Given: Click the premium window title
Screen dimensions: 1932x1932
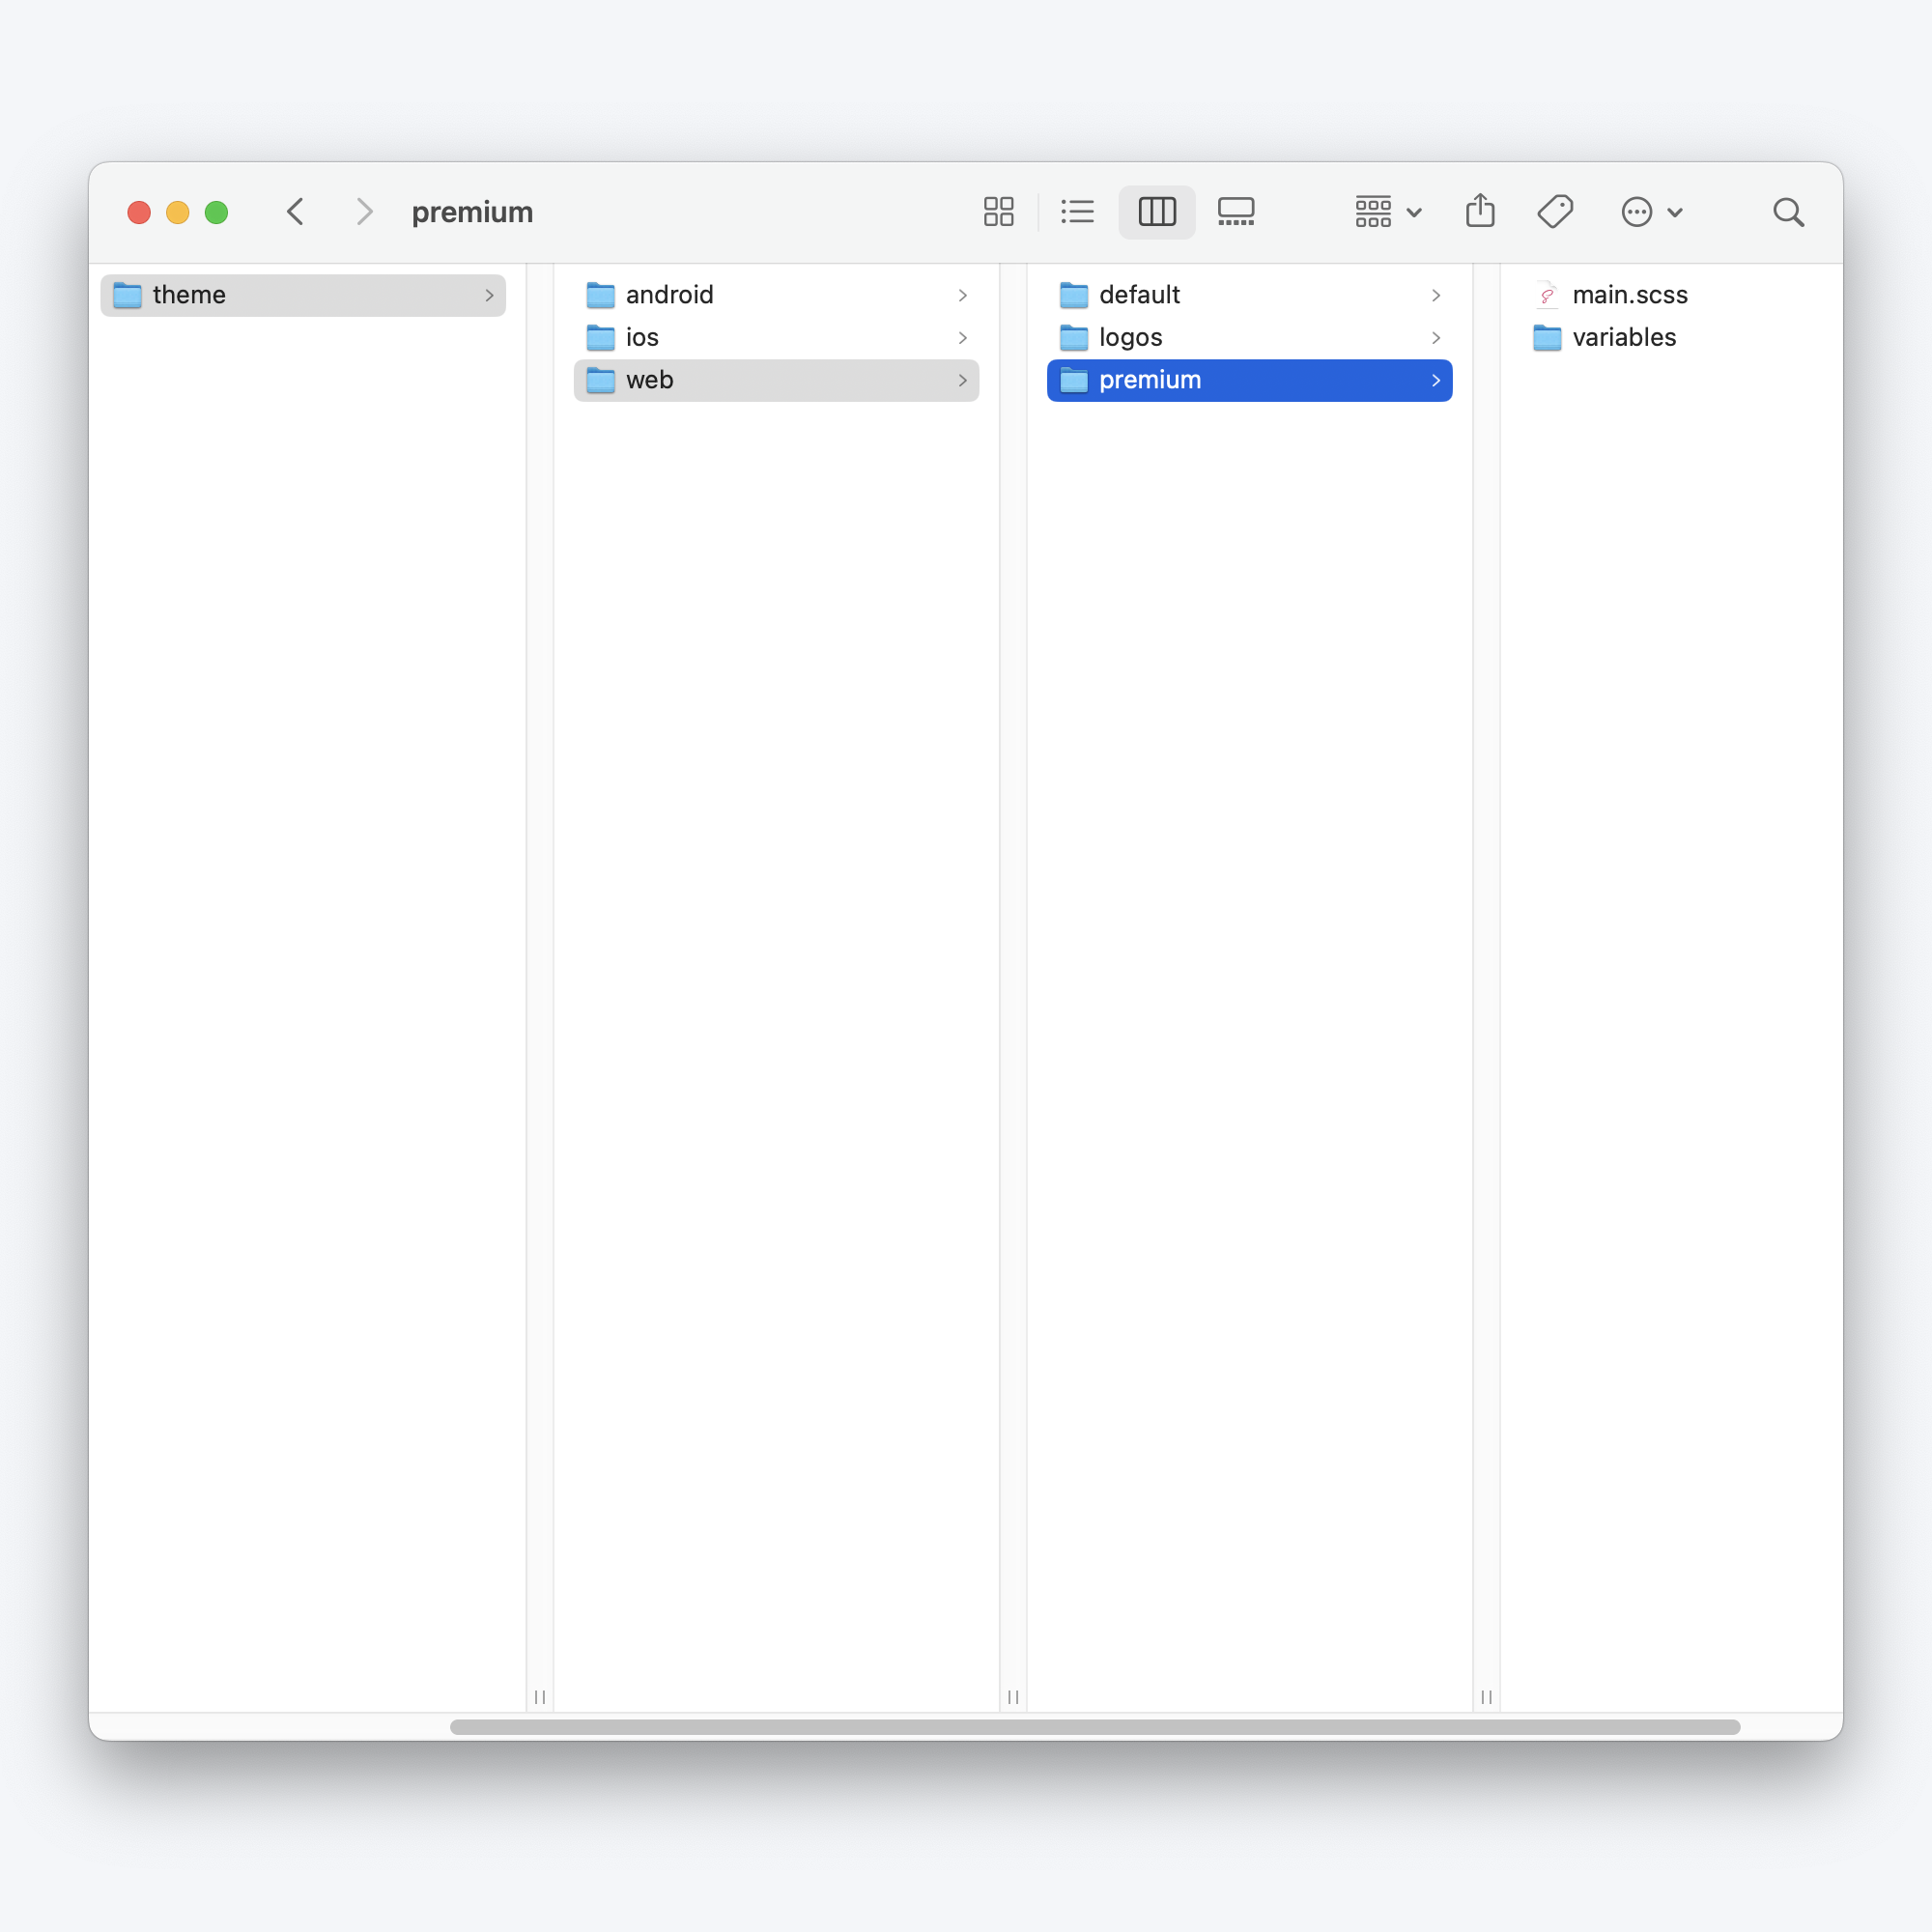Looking at the screenshot, I should pos(472,212).
